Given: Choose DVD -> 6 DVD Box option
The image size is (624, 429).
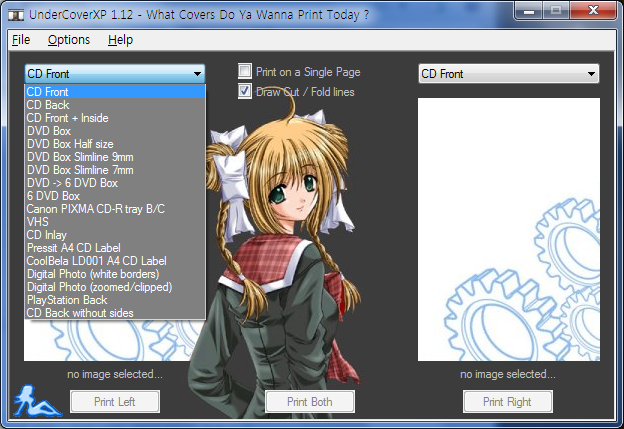Looking at the screenshot, I should click(x=115, y=183).
